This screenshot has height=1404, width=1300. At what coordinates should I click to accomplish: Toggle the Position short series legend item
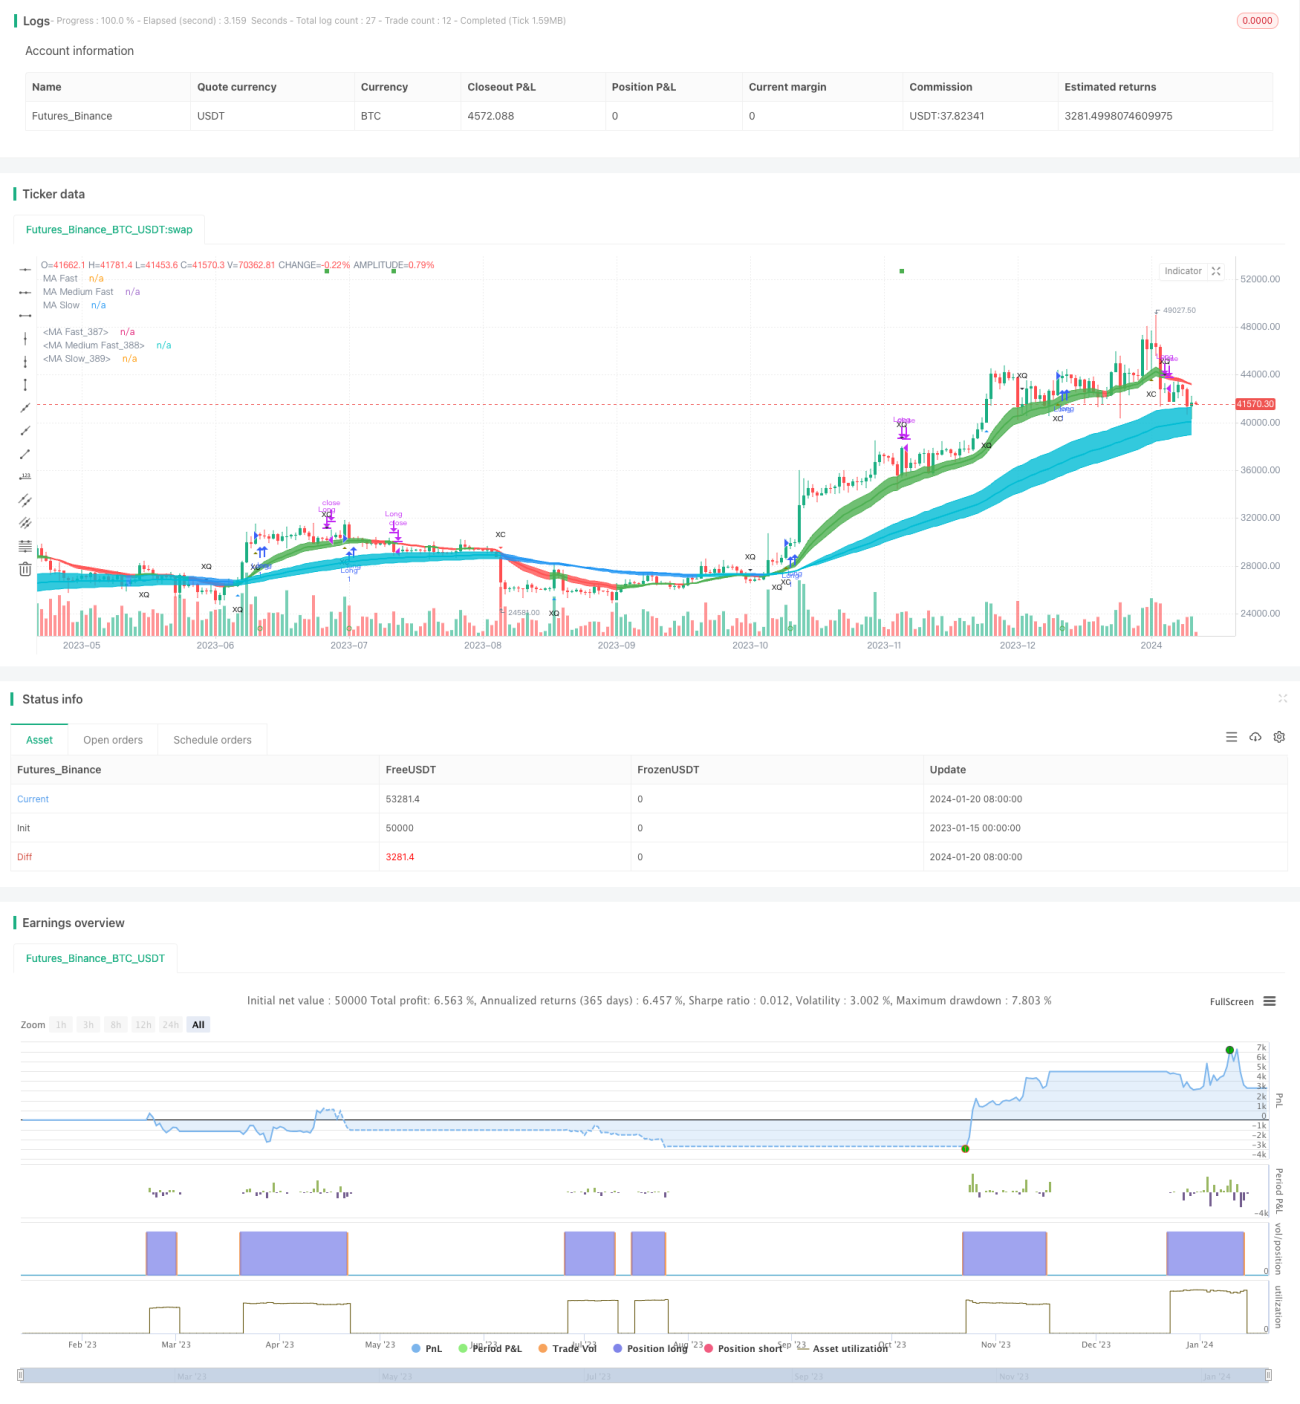pos(743,1348)
